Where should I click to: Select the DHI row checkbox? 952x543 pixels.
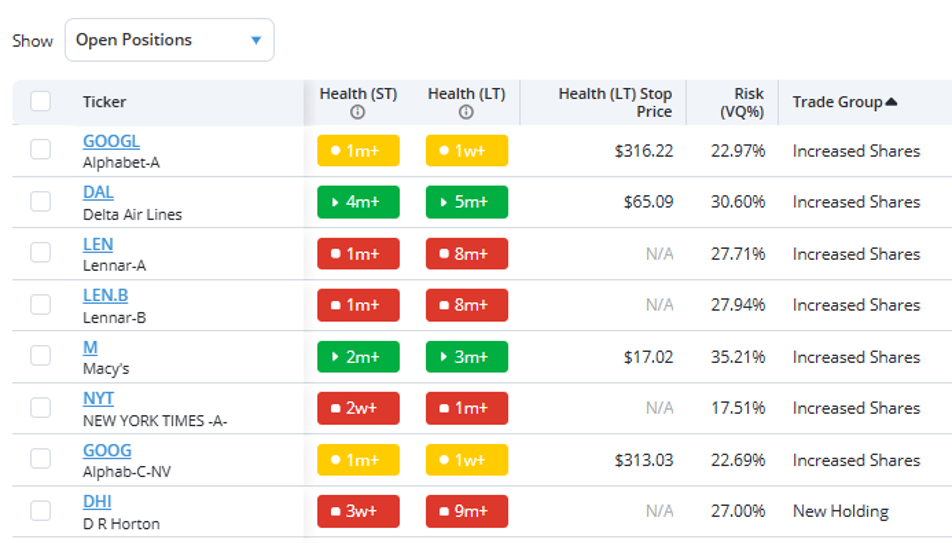pyautogui.click(x=41, y=511)
